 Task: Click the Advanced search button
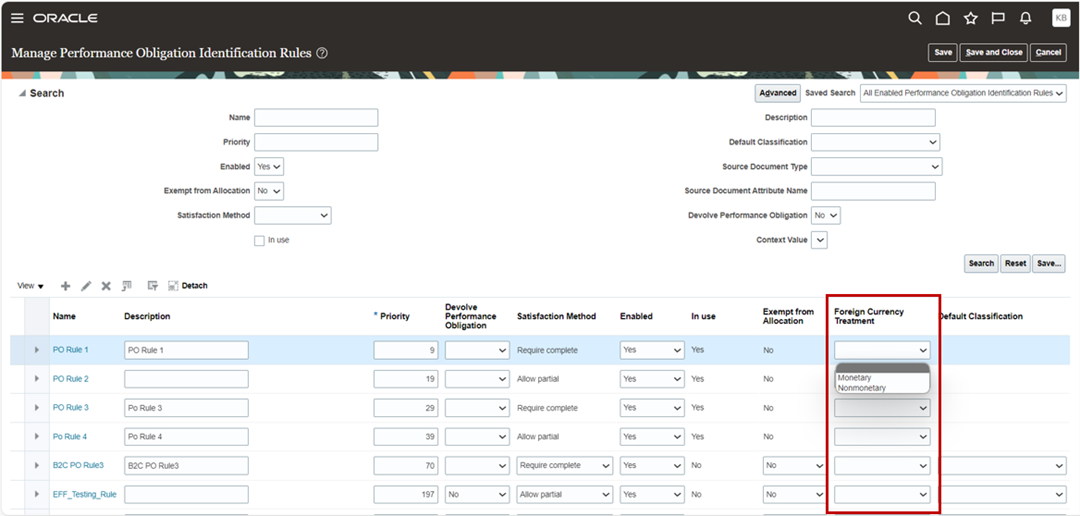click(x=778, y=93)
